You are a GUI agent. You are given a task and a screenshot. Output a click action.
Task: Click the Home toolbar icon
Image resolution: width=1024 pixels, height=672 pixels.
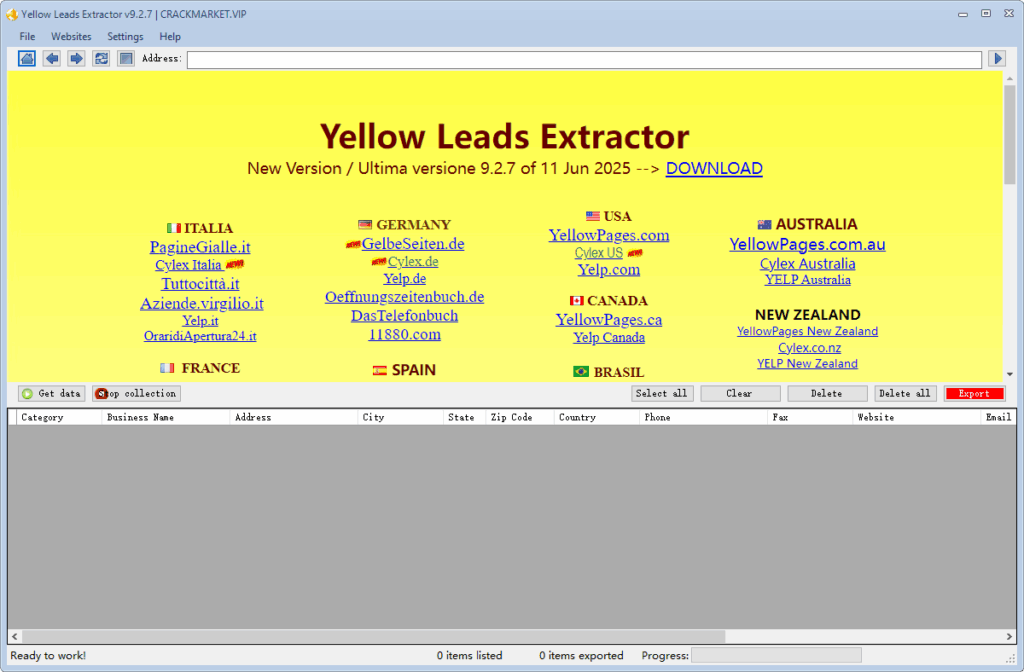tap(27, 59)
